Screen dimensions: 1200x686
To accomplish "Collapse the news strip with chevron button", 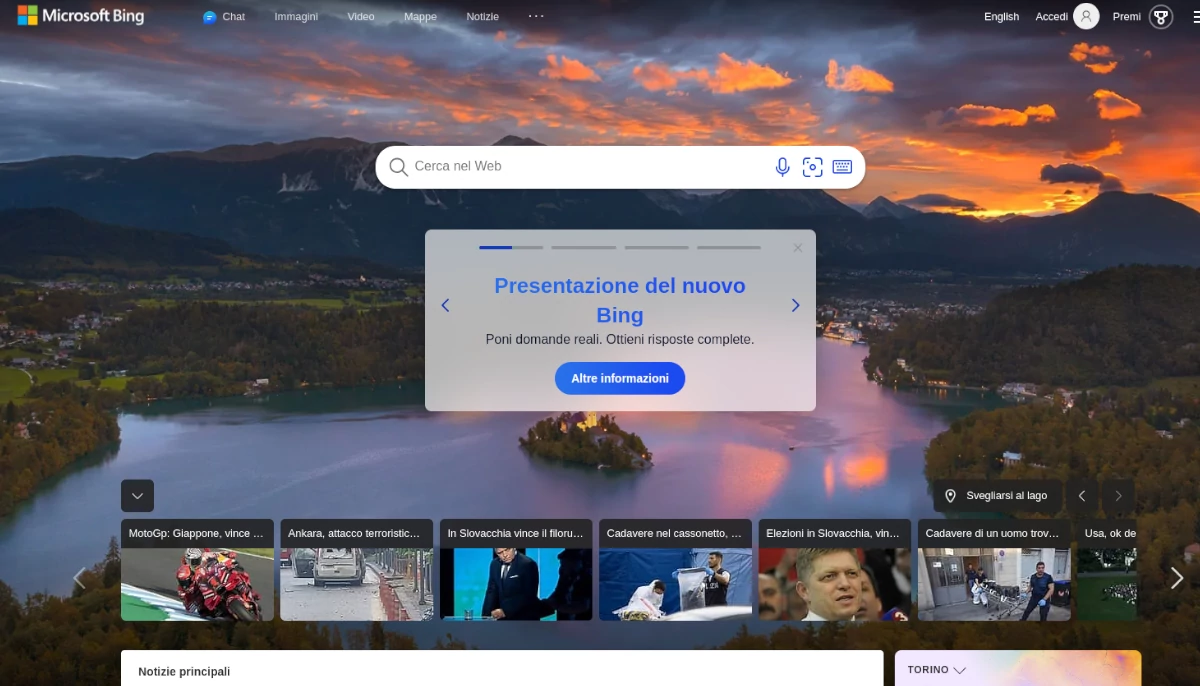I will 137,496.
